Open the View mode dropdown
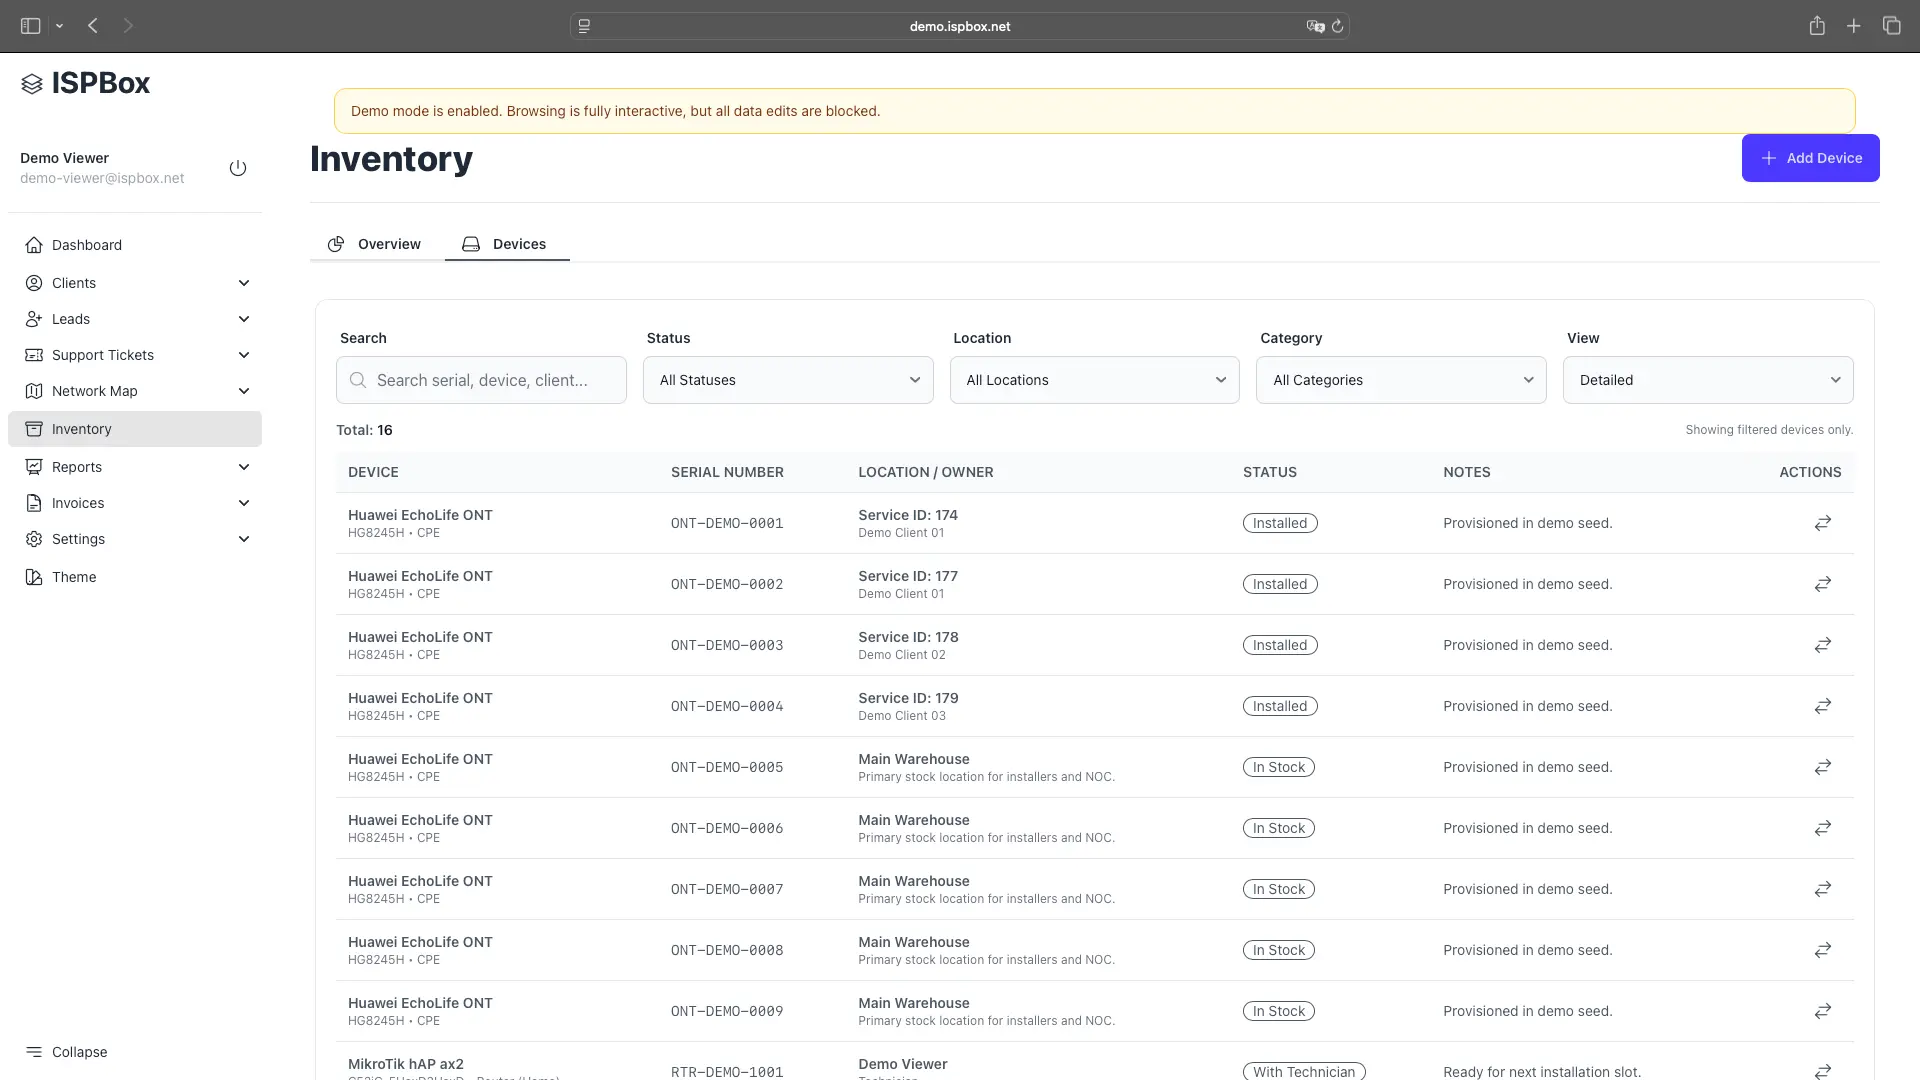 [x=1708, y=380]
